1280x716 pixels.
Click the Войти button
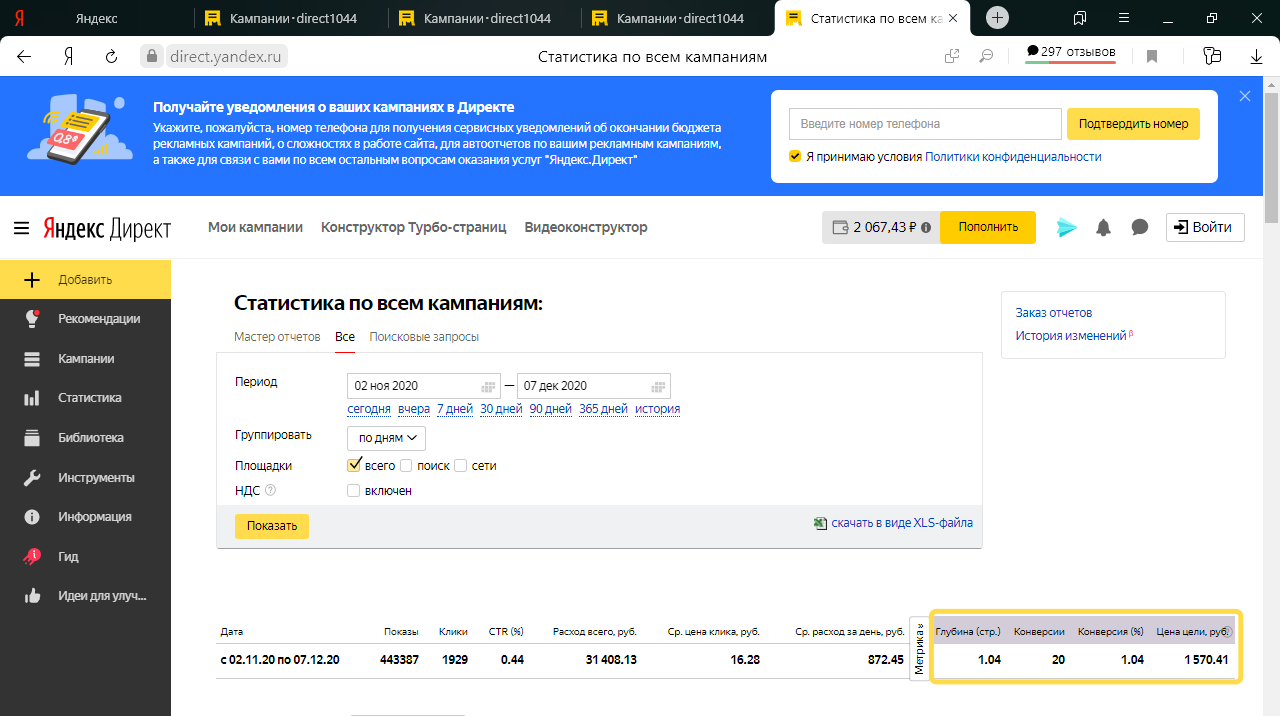pyautogui.click(x=1205, y=227)
